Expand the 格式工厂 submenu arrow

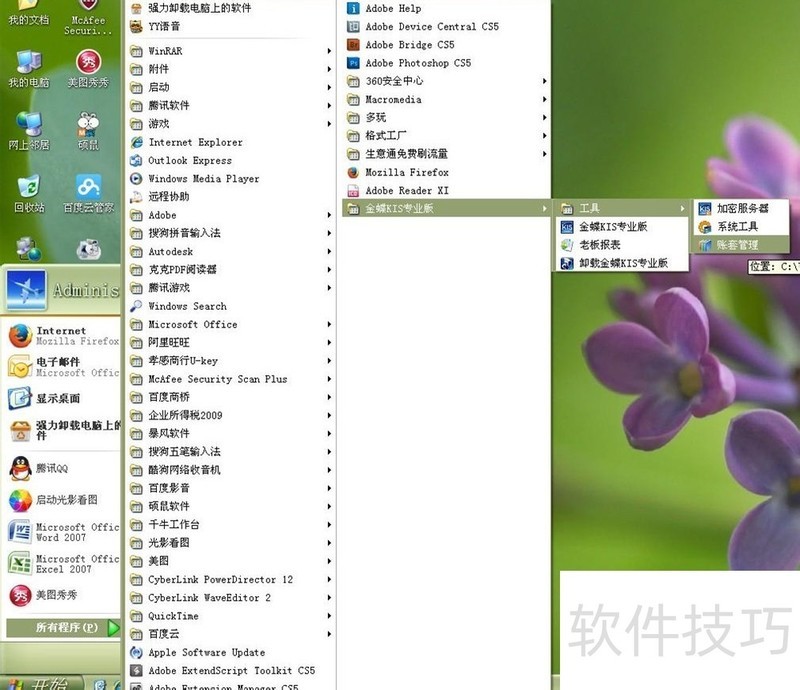[545, 136]
